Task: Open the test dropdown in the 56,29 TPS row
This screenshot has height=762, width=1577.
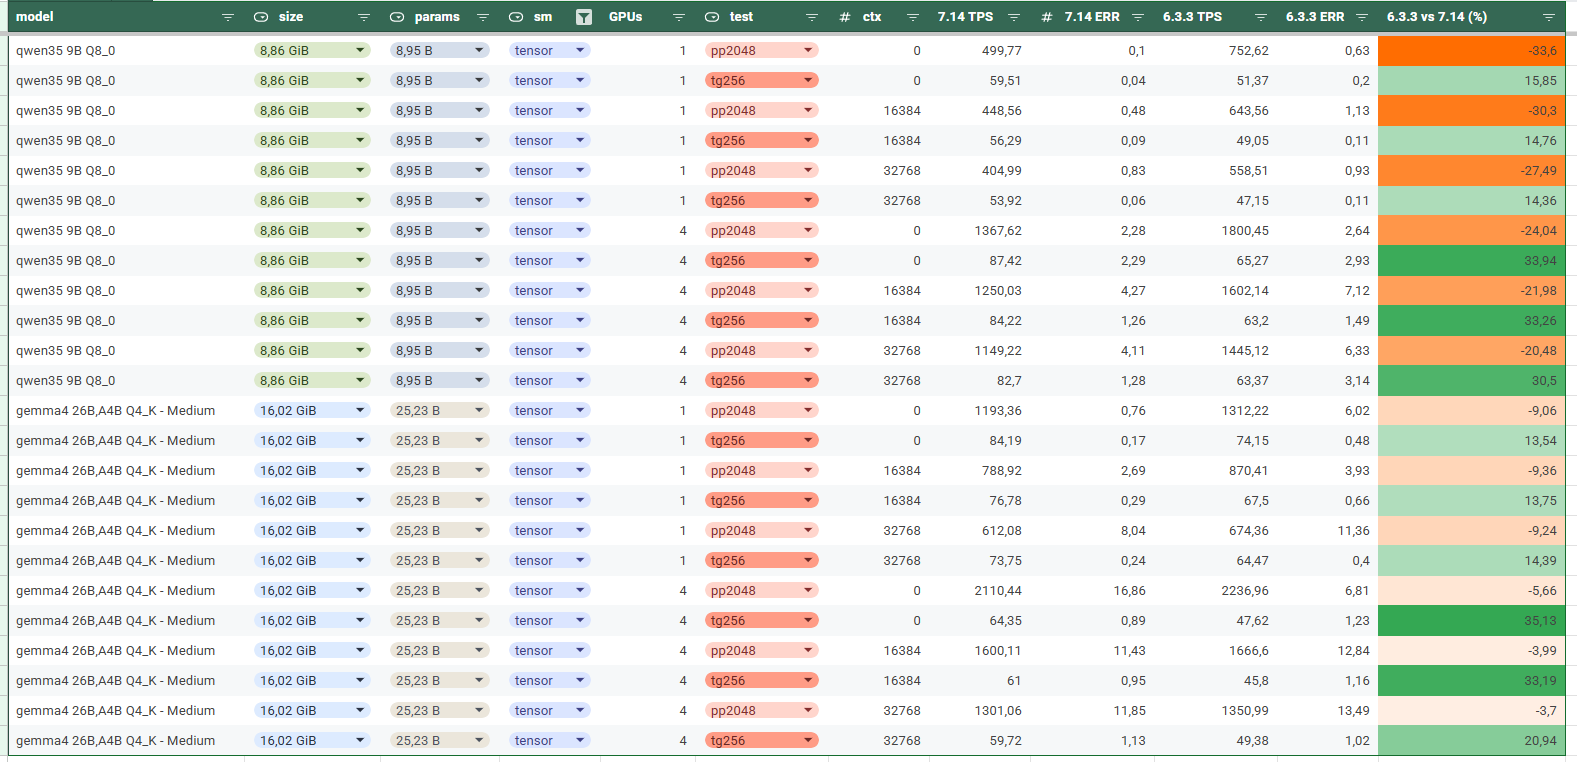Action: (x=762, y=140)
